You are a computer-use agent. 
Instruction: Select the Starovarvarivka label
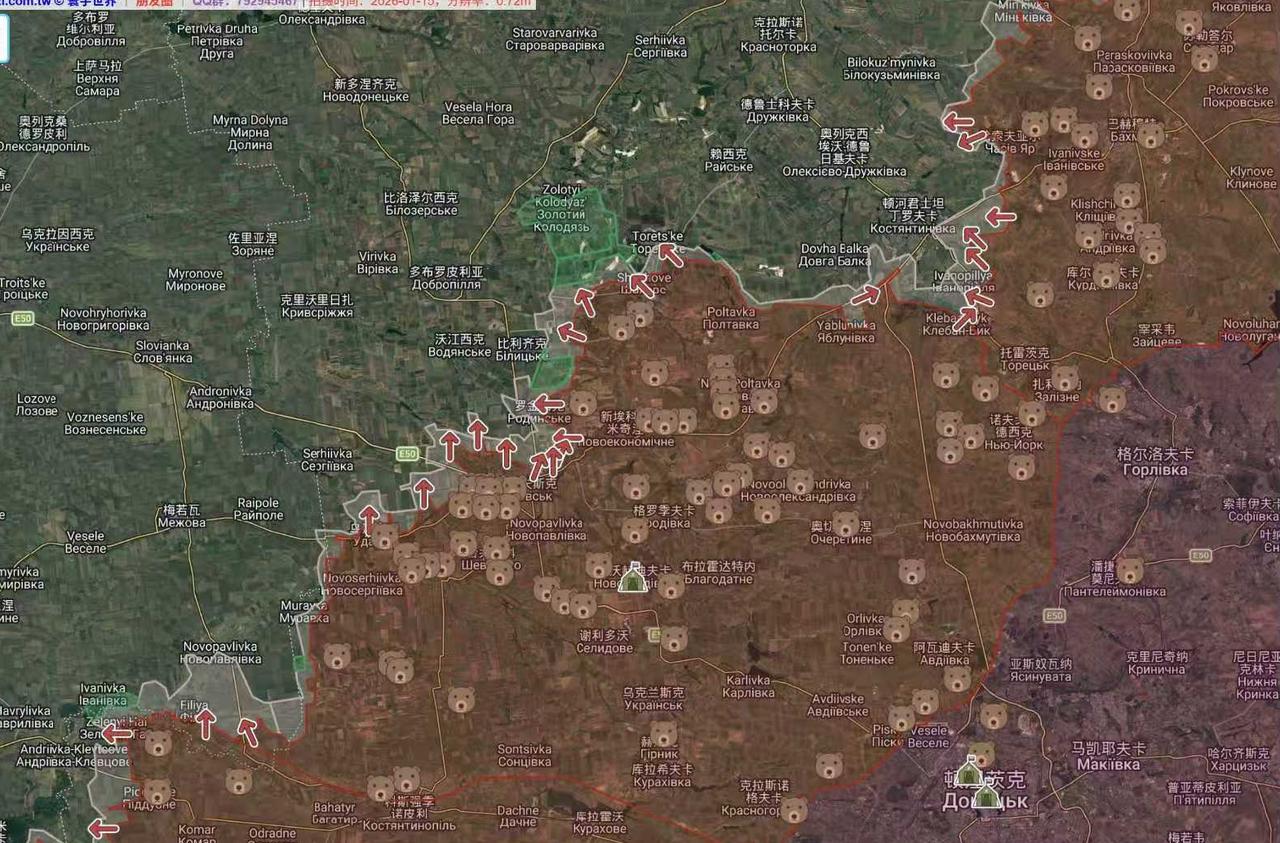click(x=555, y=39)
